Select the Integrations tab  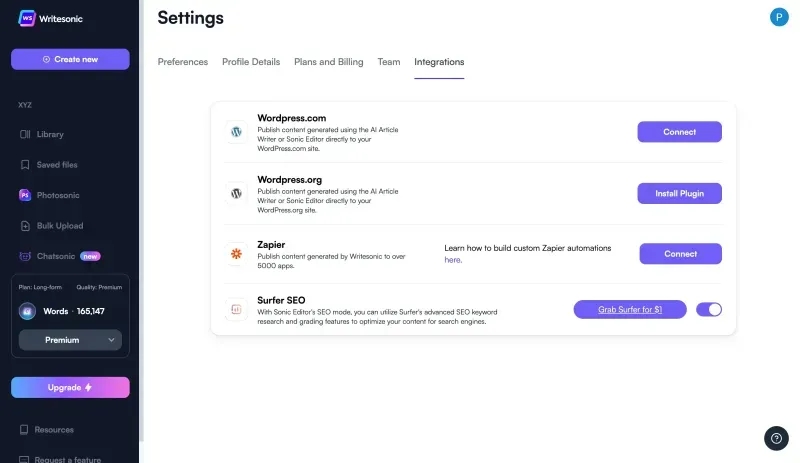click(x=439, y=62)
